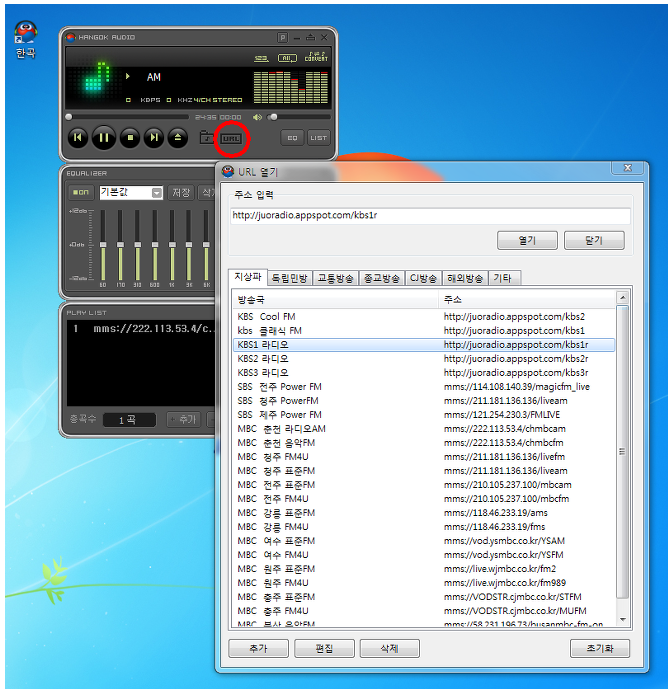Toggle the equalizer On switch
Screen dimensions: 668x689
81,192
